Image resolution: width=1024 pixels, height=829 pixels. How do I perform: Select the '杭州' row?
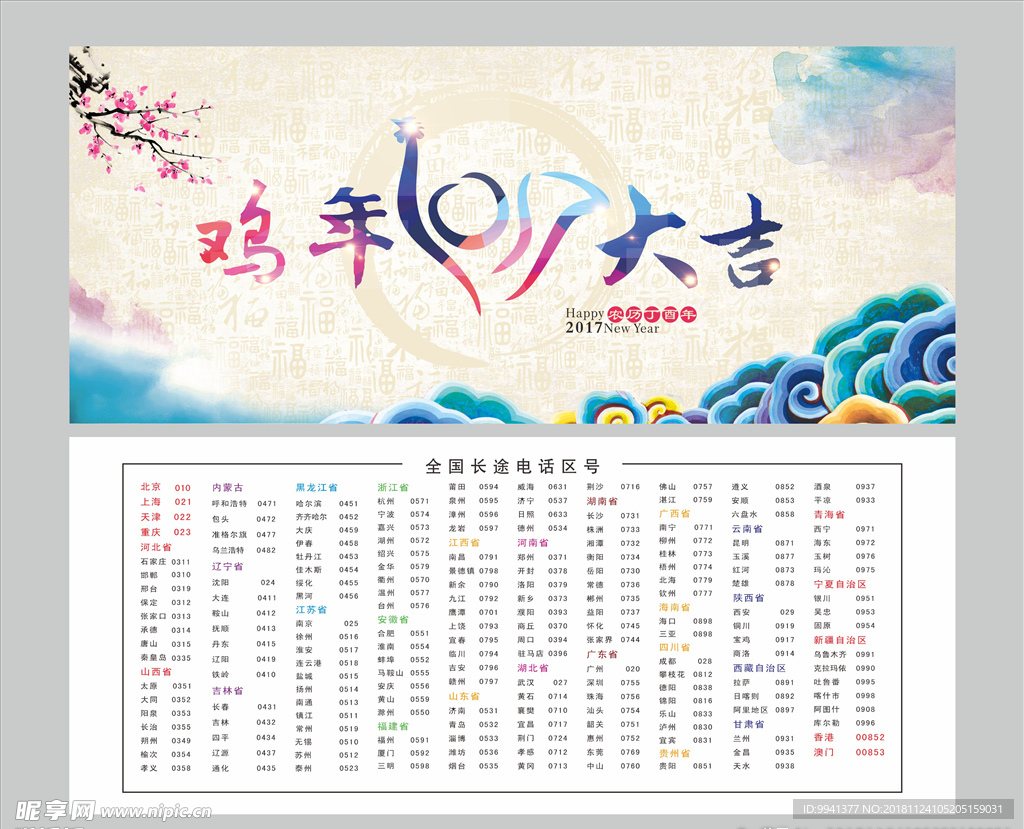[404, 501]
